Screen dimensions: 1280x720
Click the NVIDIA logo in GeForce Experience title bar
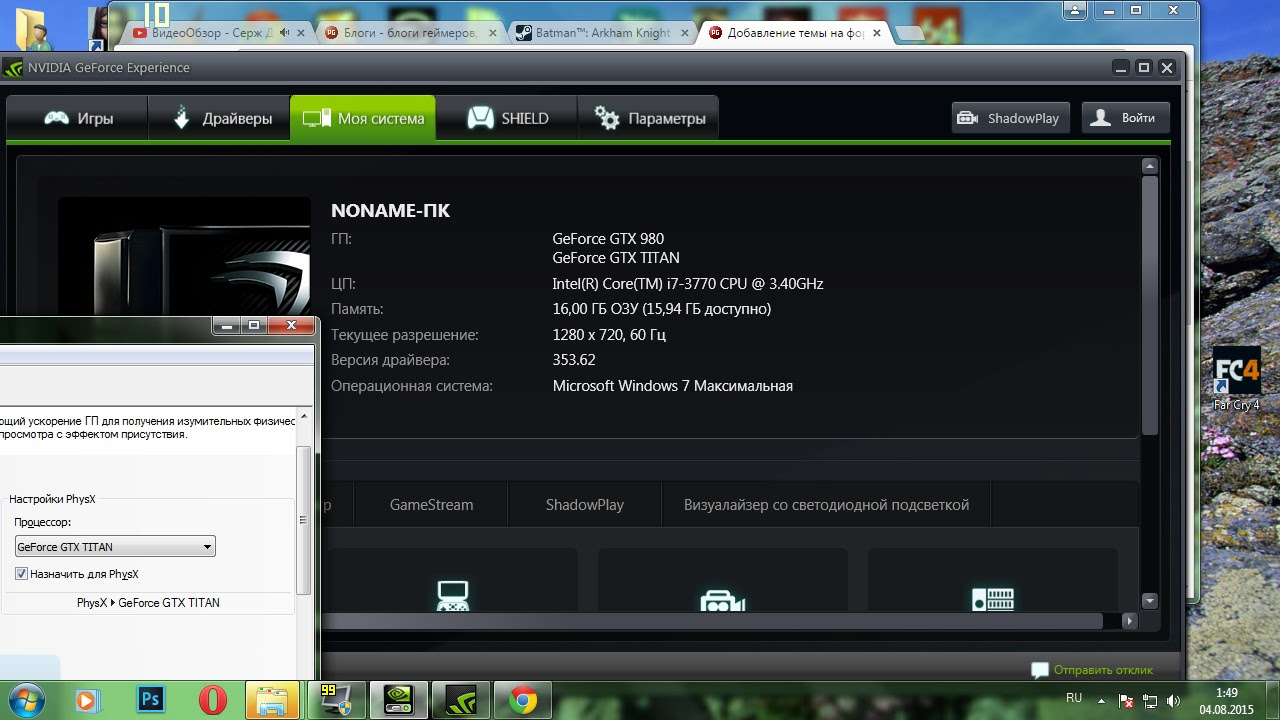coord(13,68)
